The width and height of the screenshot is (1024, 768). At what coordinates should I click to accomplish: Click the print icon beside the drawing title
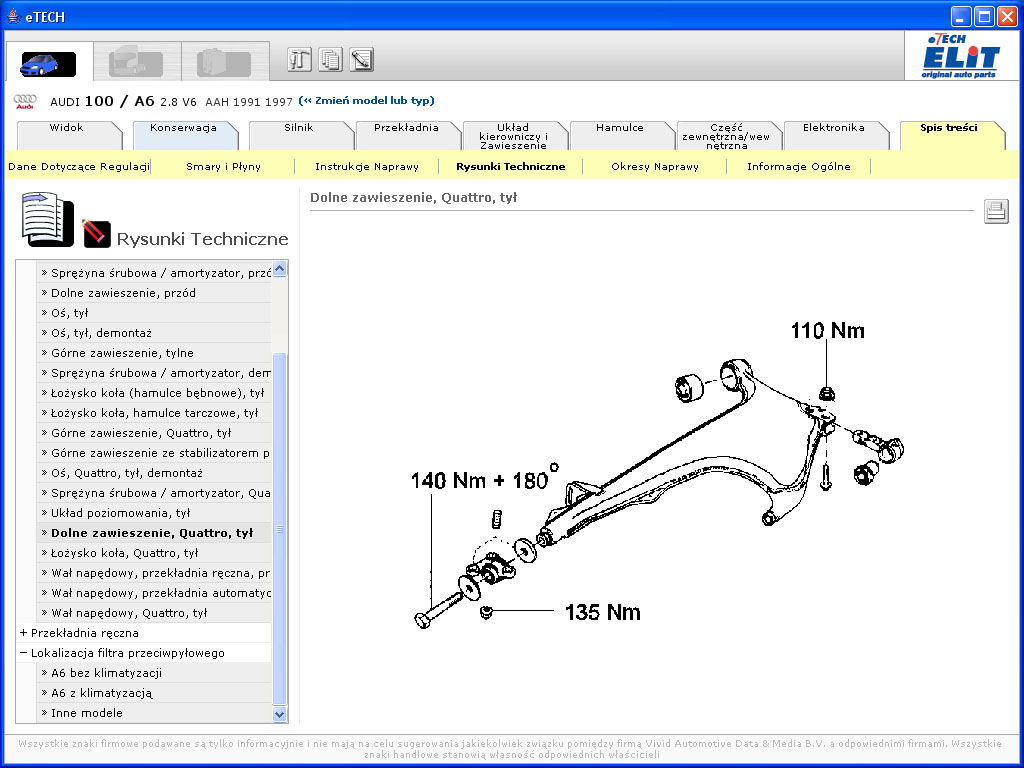click(x=996, y=211)
